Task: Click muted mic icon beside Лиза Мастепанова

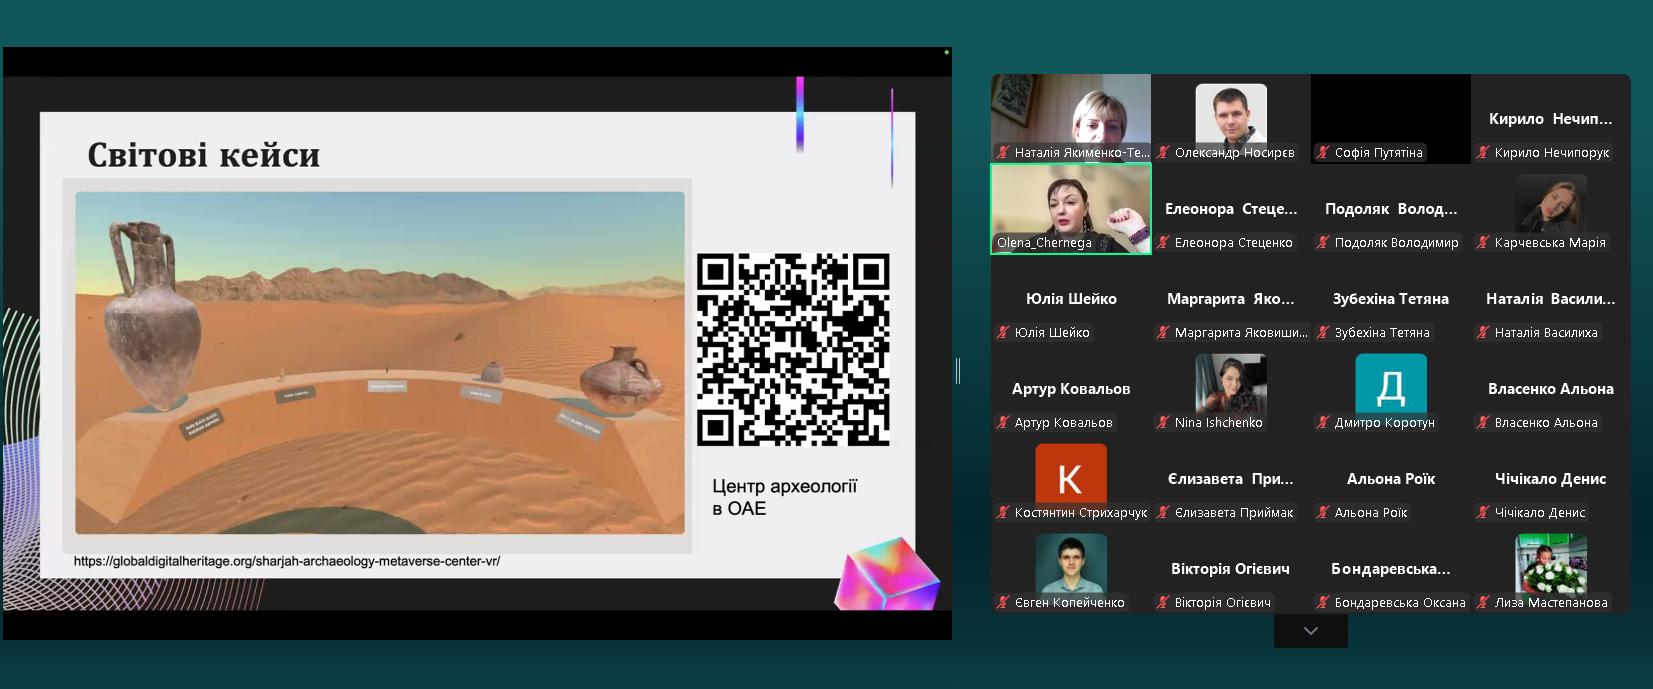Action: pyautogui.click(x=1483, y=603)
